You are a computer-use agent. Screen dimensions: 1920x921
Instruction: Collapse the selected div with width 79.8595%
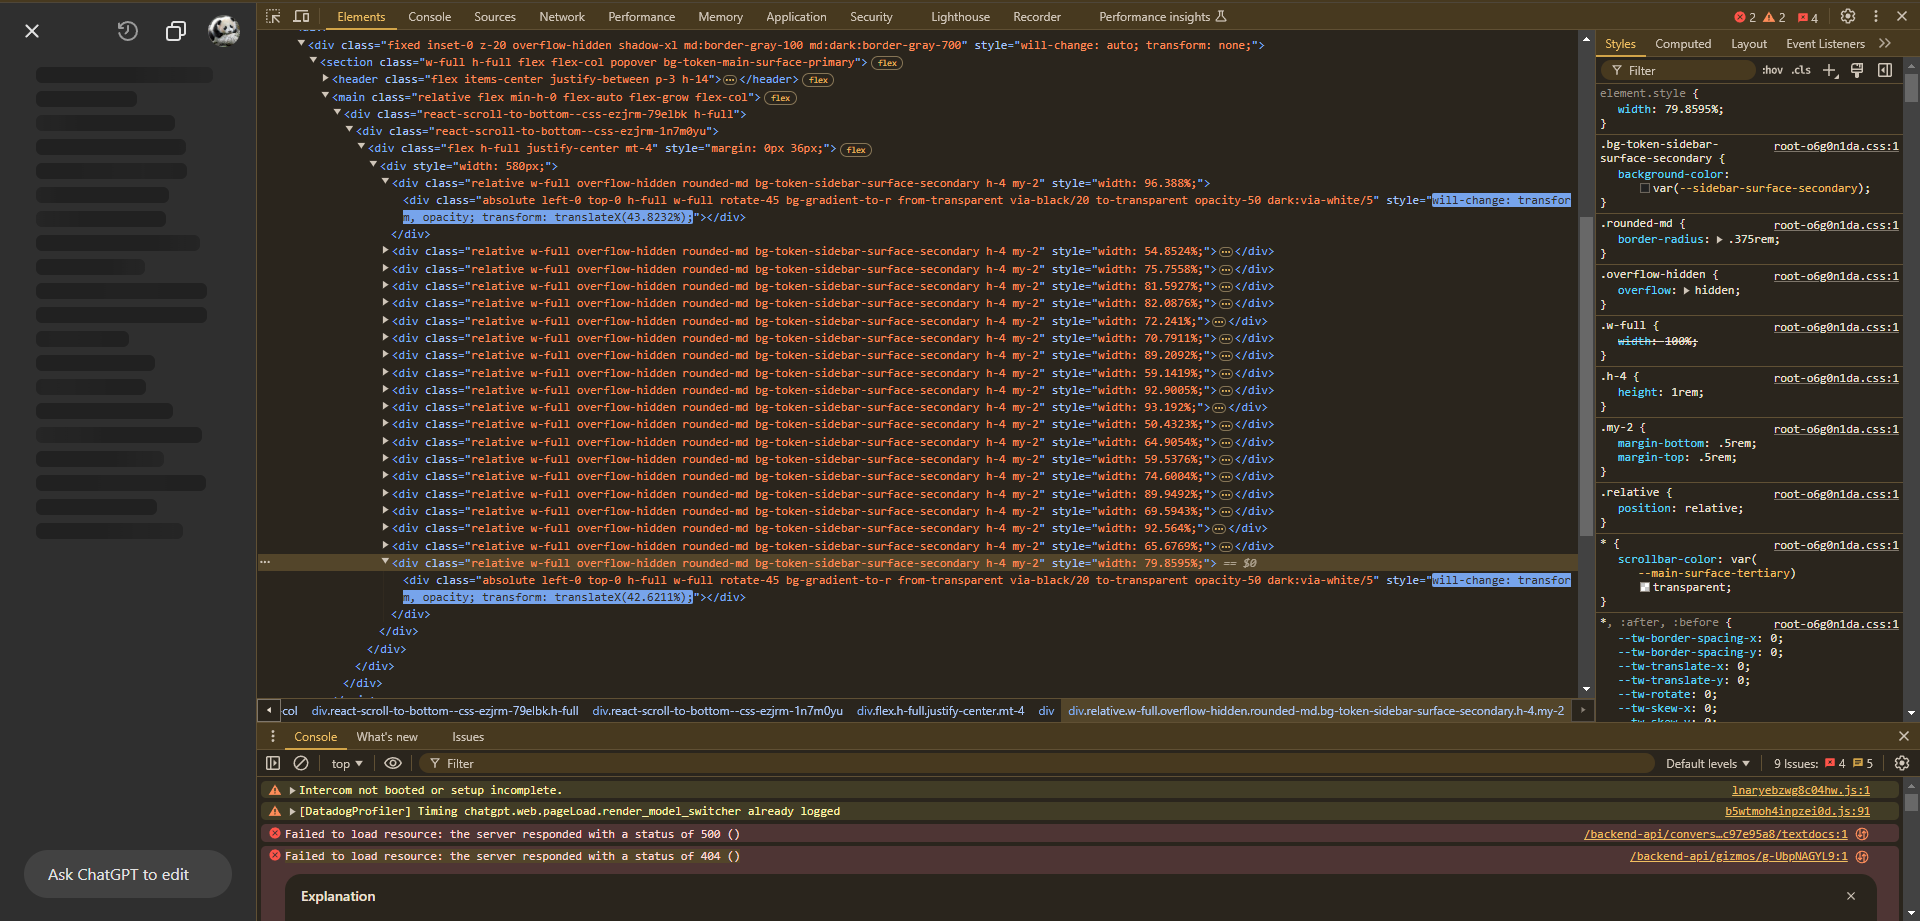click(385, 562)
